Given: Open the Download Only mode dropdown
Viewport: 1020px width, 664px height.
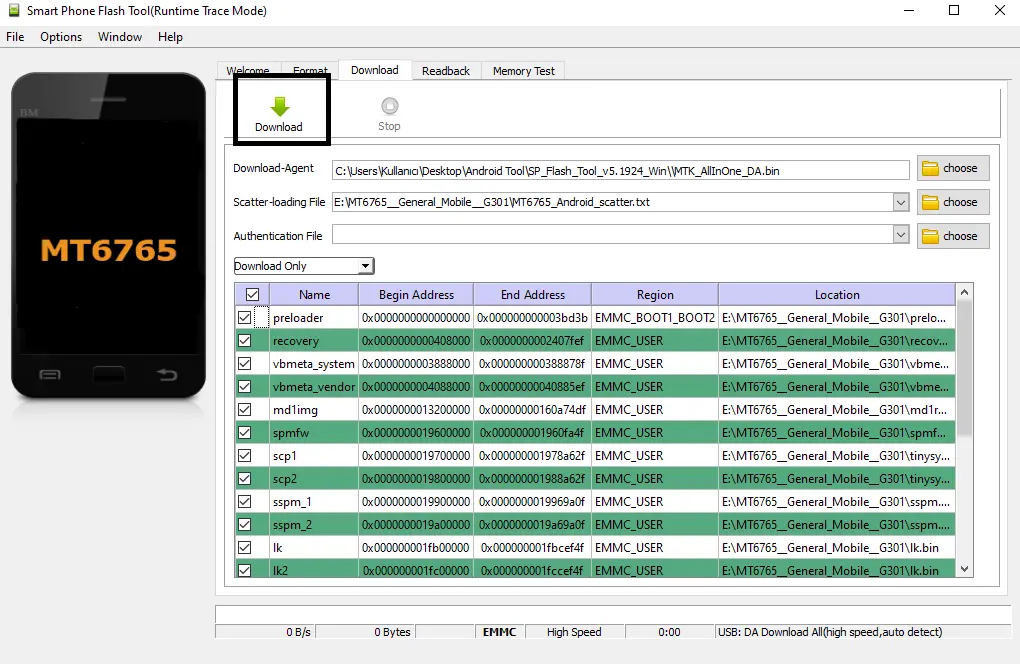Looking at the screenshot, I should coord(304,266).
